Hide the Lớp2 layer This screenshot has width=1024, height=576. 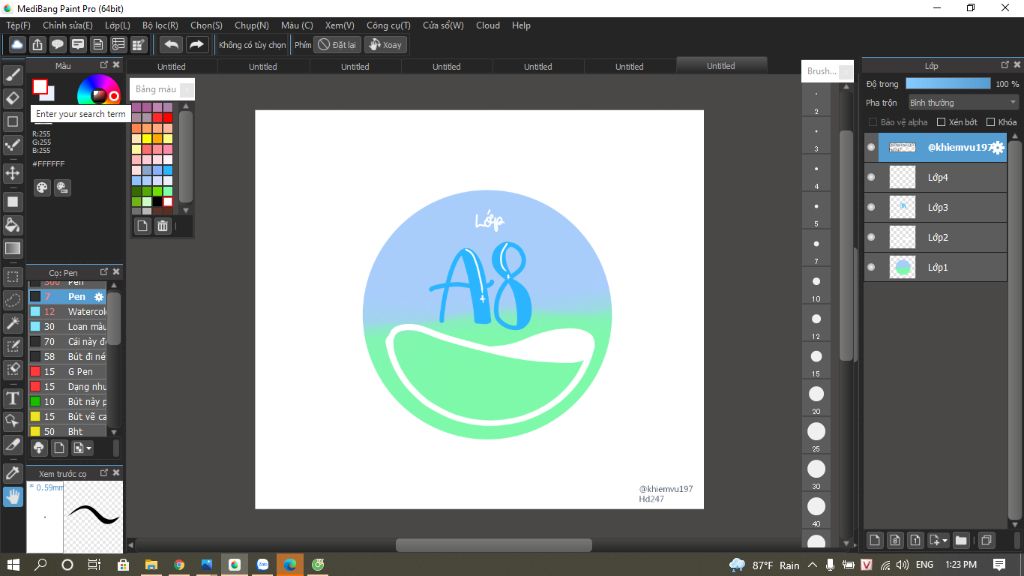pyautogui.click(x=871, y=237)
